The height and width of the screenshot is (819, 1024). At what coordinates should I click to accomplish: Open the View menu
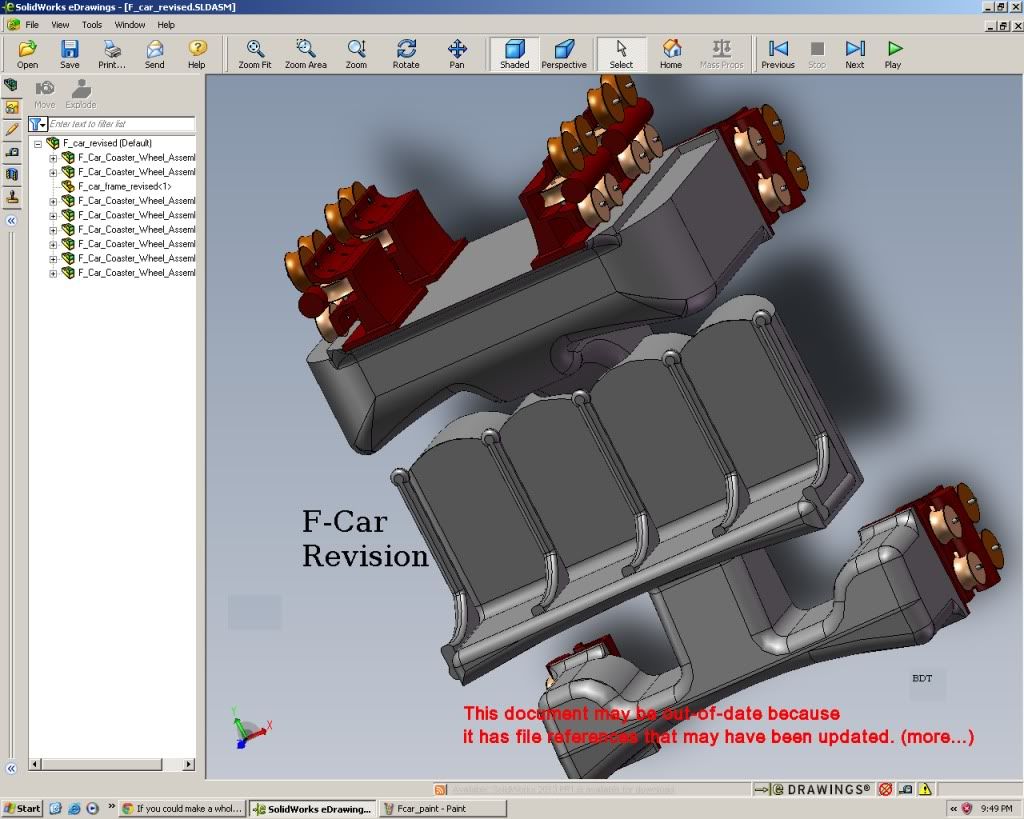(60, 24)
